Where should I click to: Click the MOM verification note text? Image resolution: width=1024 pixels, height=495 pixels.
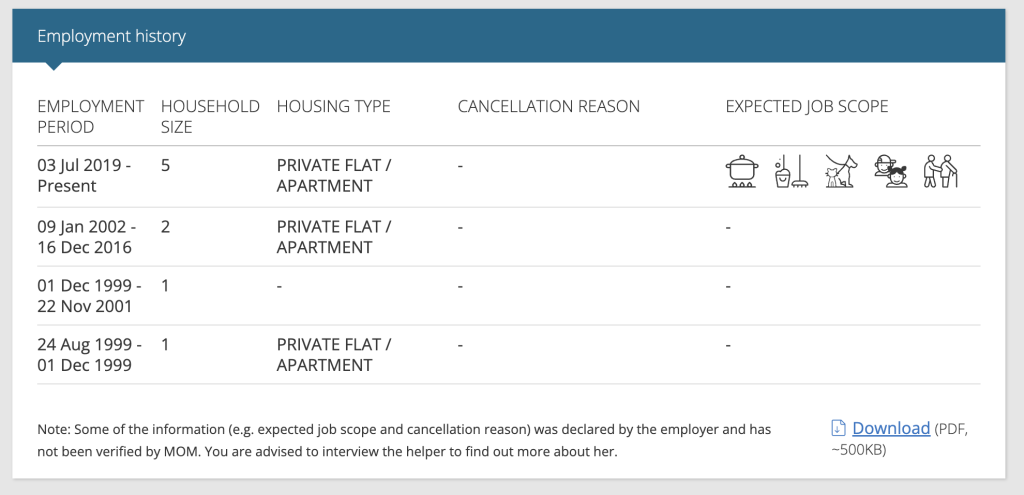click(404, 441)
